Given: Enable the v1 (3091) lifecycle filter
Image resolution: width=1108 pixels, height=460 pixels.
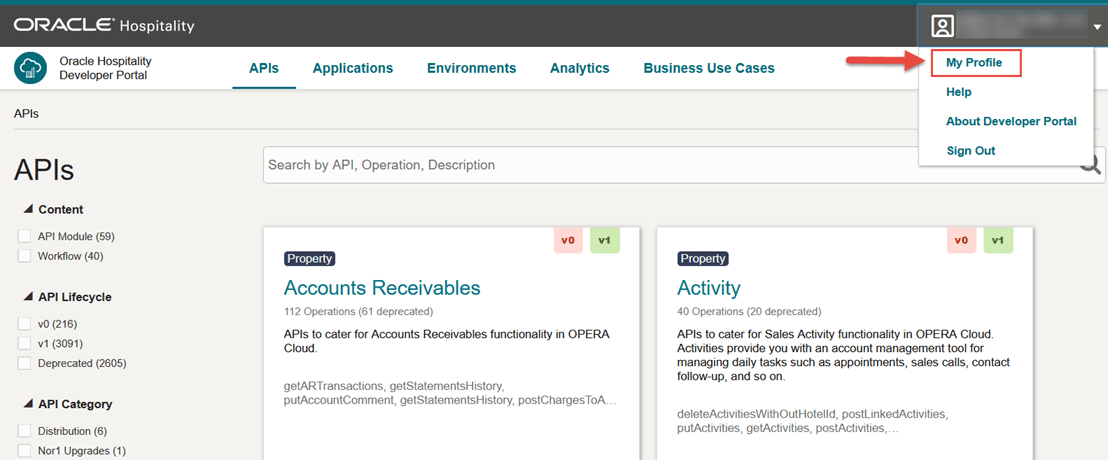Looking at the screenshot, I should point(25,343).
